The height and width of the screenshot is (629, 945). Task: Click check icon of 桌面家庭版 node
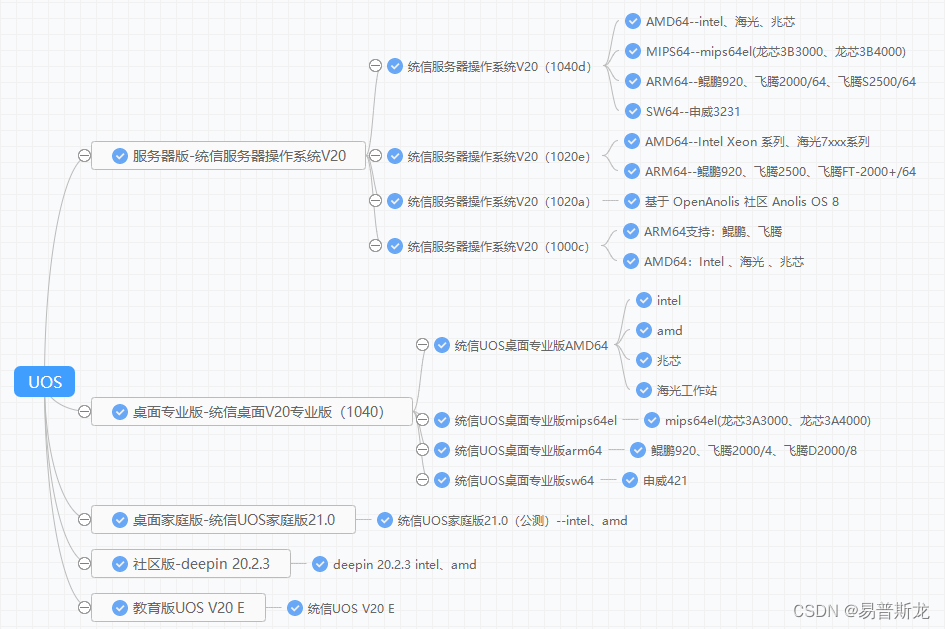click(120, 520)
